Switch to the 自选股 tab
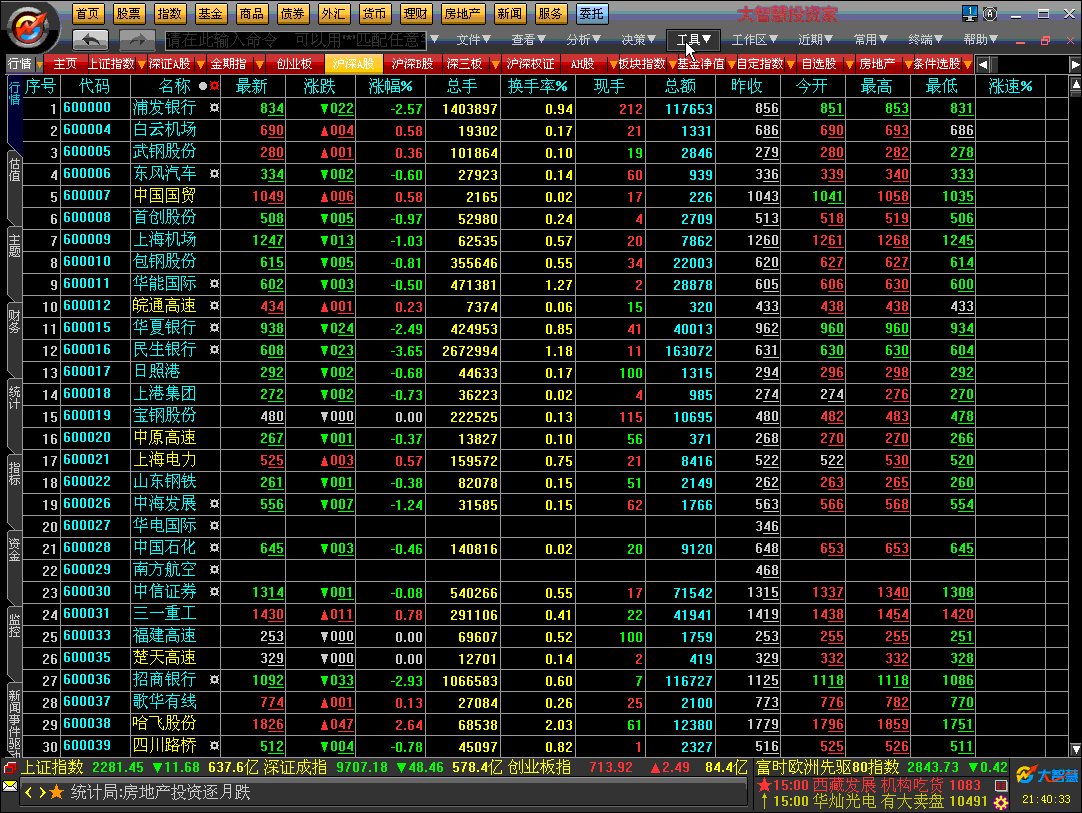 818,64
